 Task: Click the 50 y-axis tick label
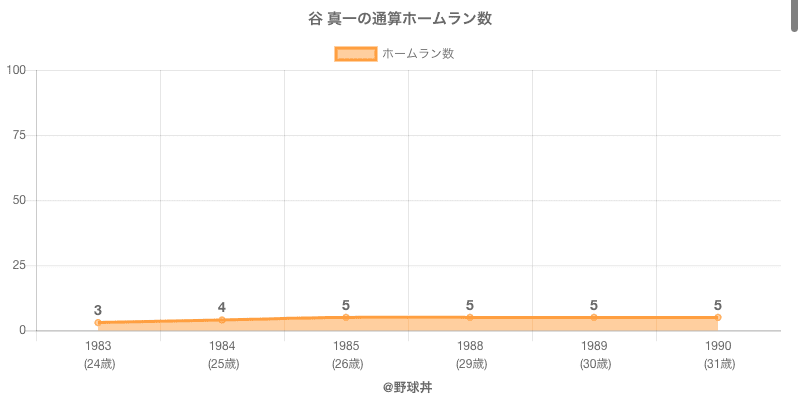pyautogui.click(x=19, y=200)
